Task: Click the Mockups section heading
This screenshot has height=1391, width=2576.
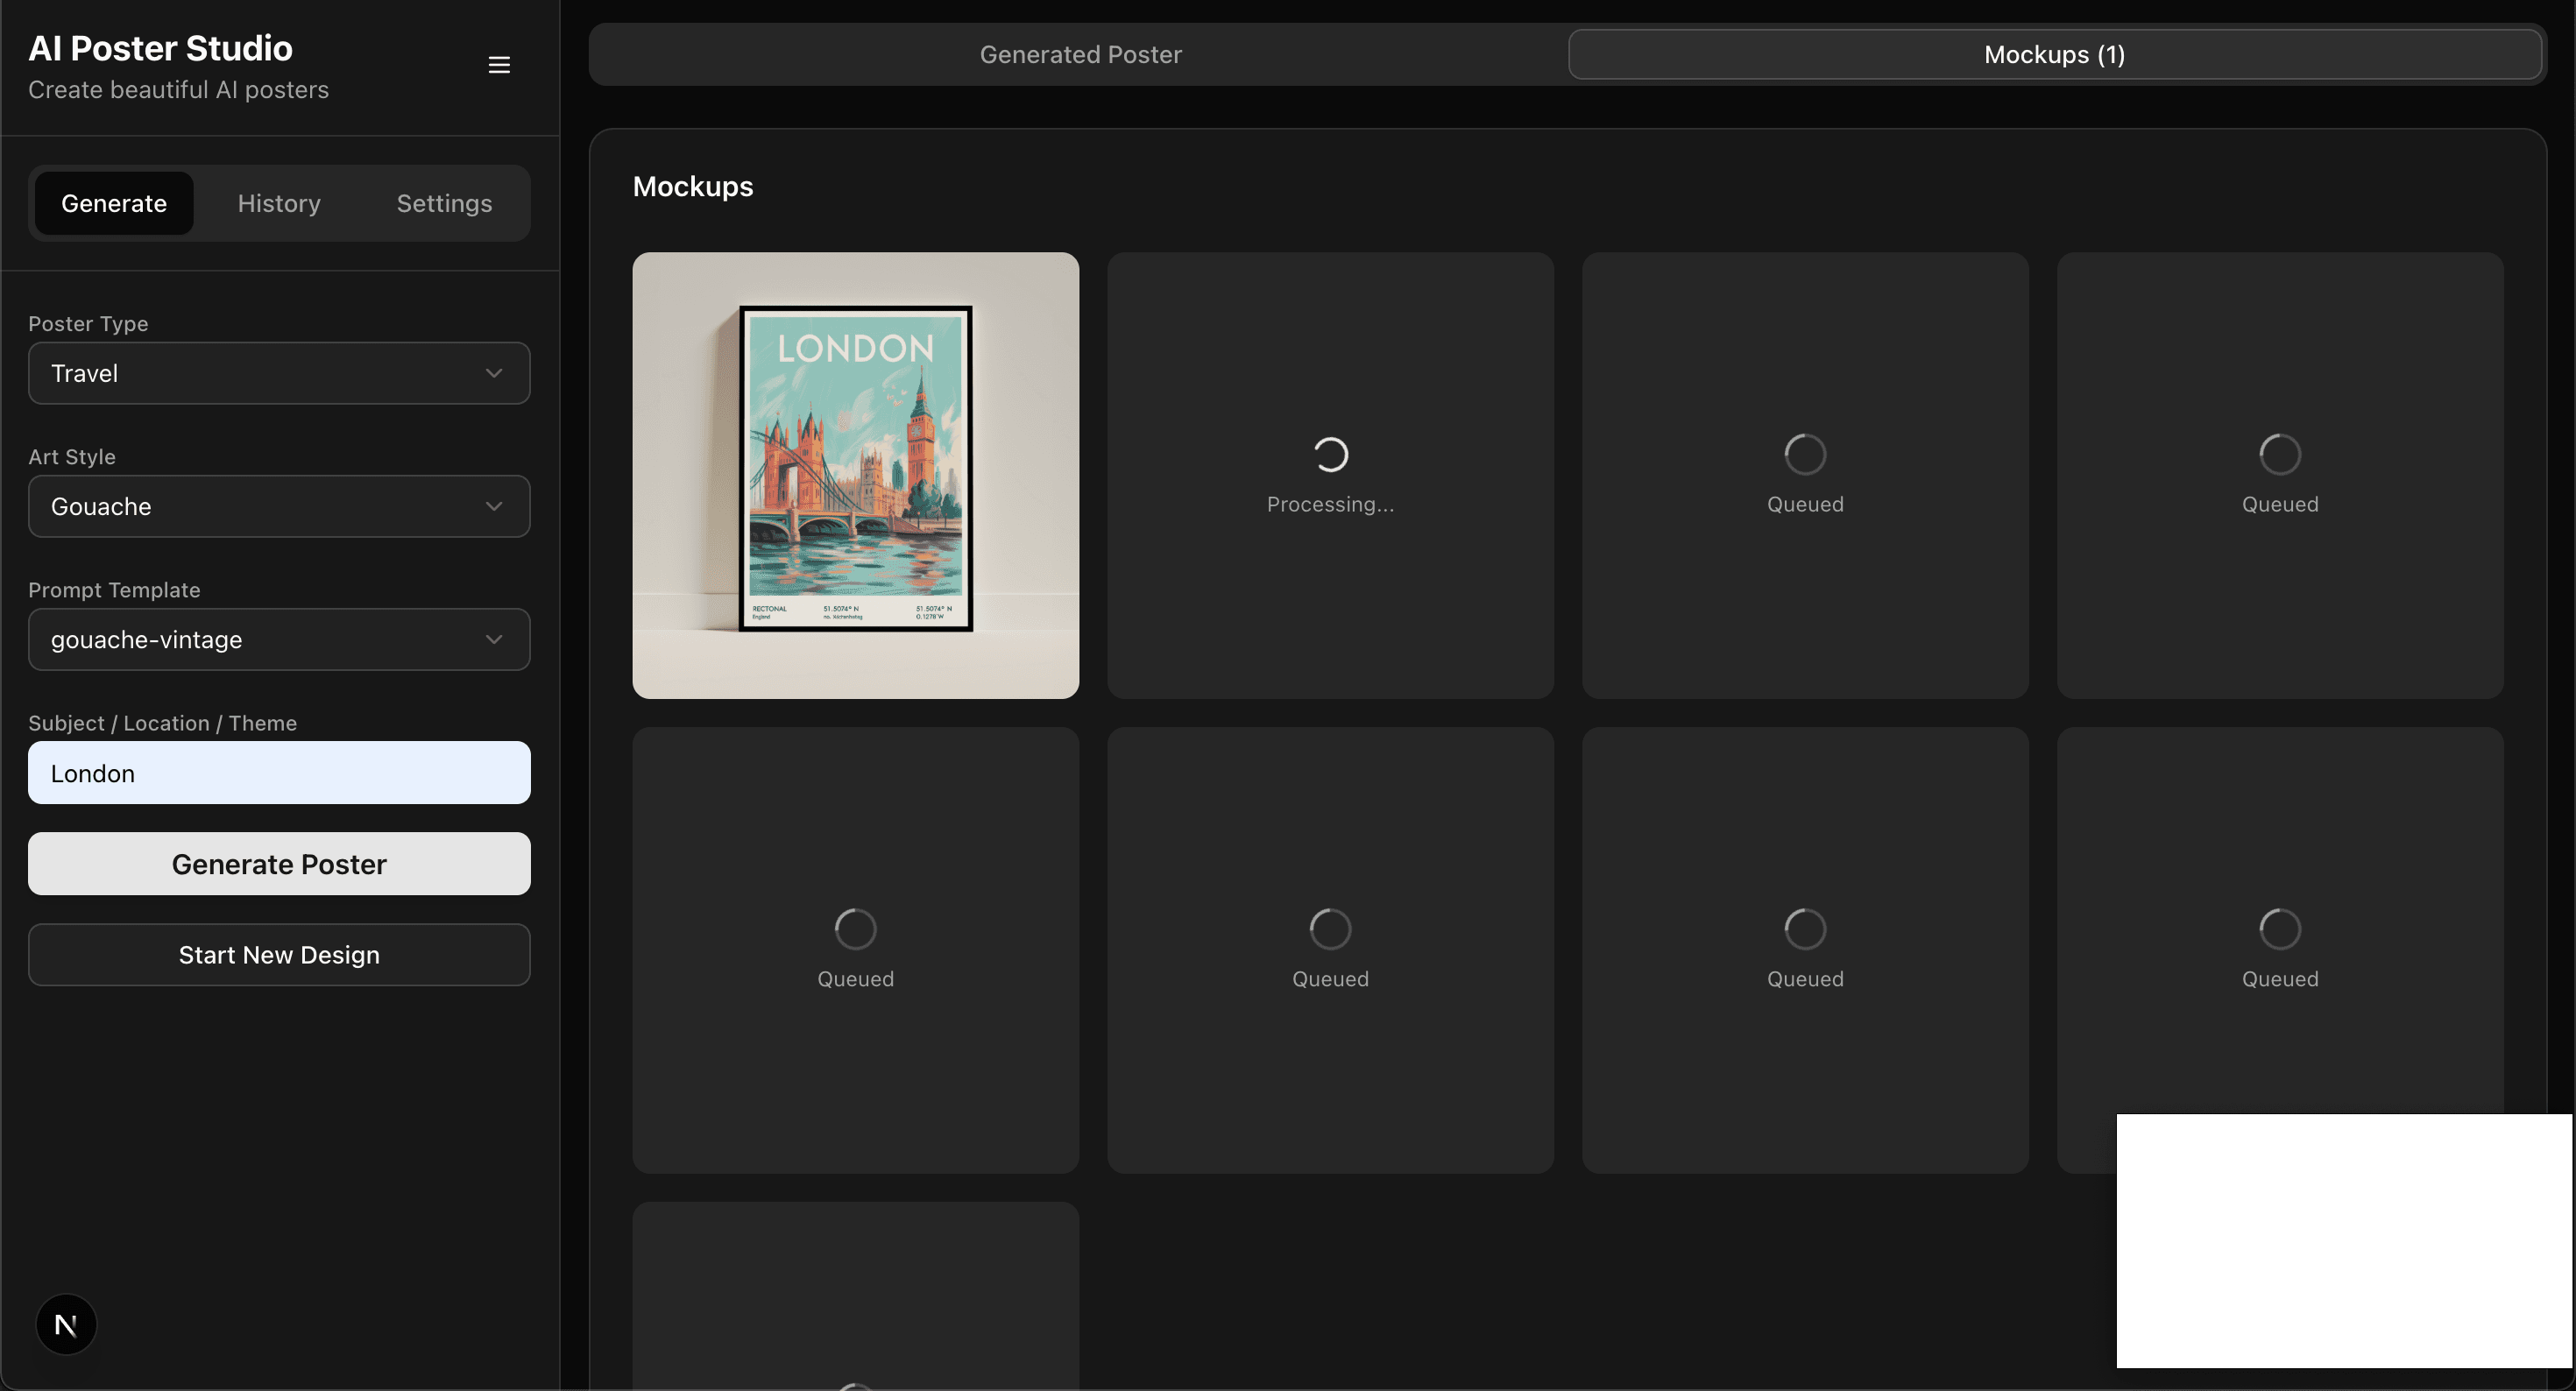Action: (693, 186)
